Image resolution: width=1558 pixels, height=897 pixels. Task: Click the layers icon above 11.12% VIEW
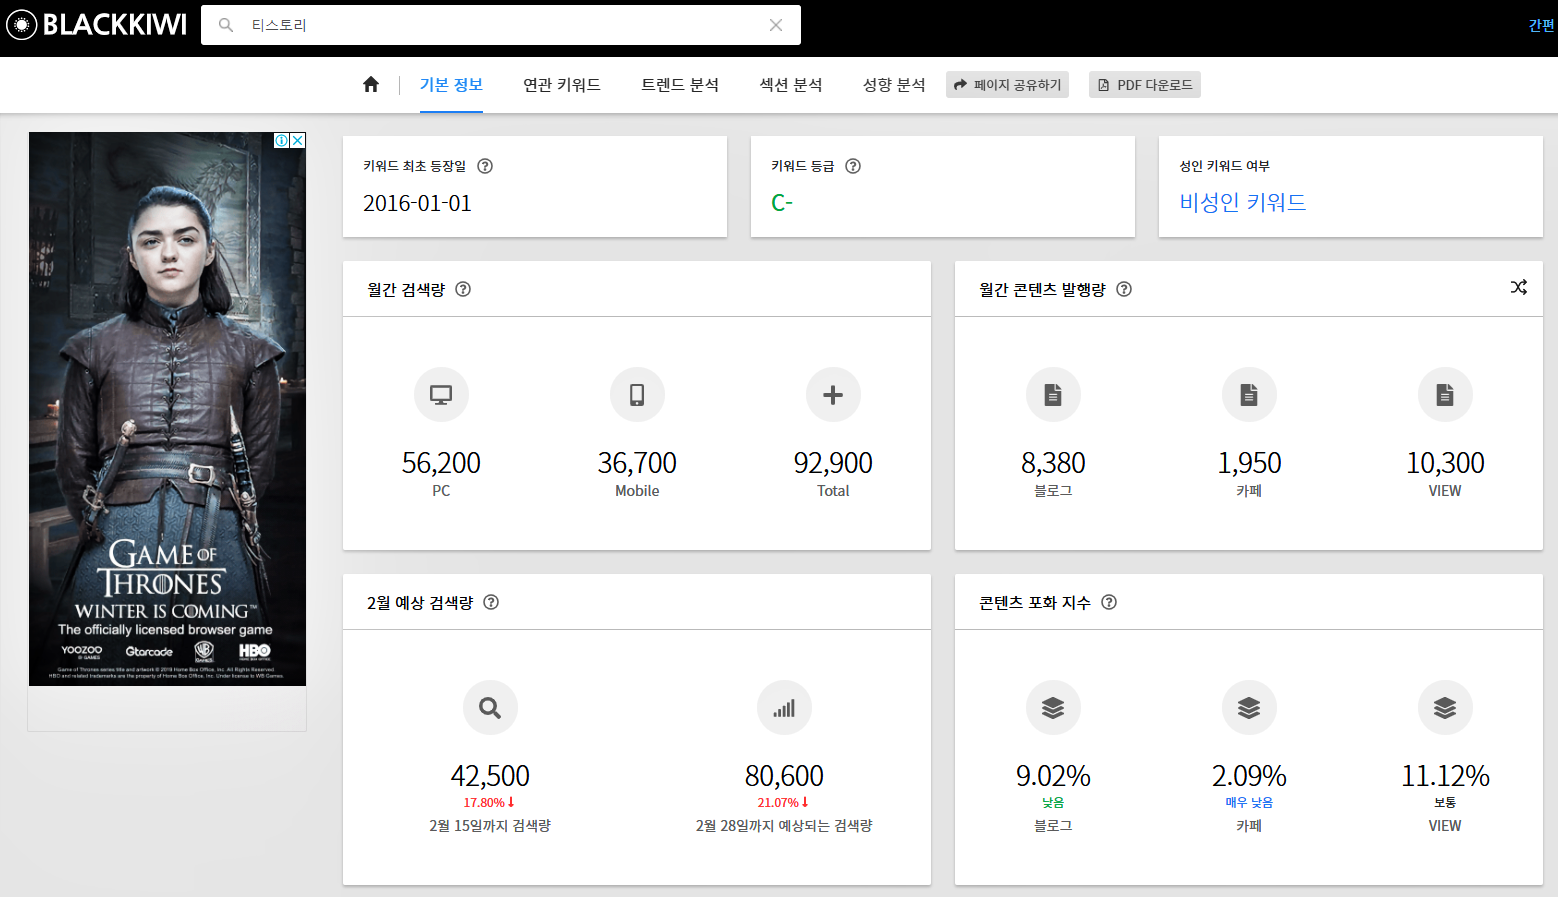pyautogui.click(x=1445, y=708)
